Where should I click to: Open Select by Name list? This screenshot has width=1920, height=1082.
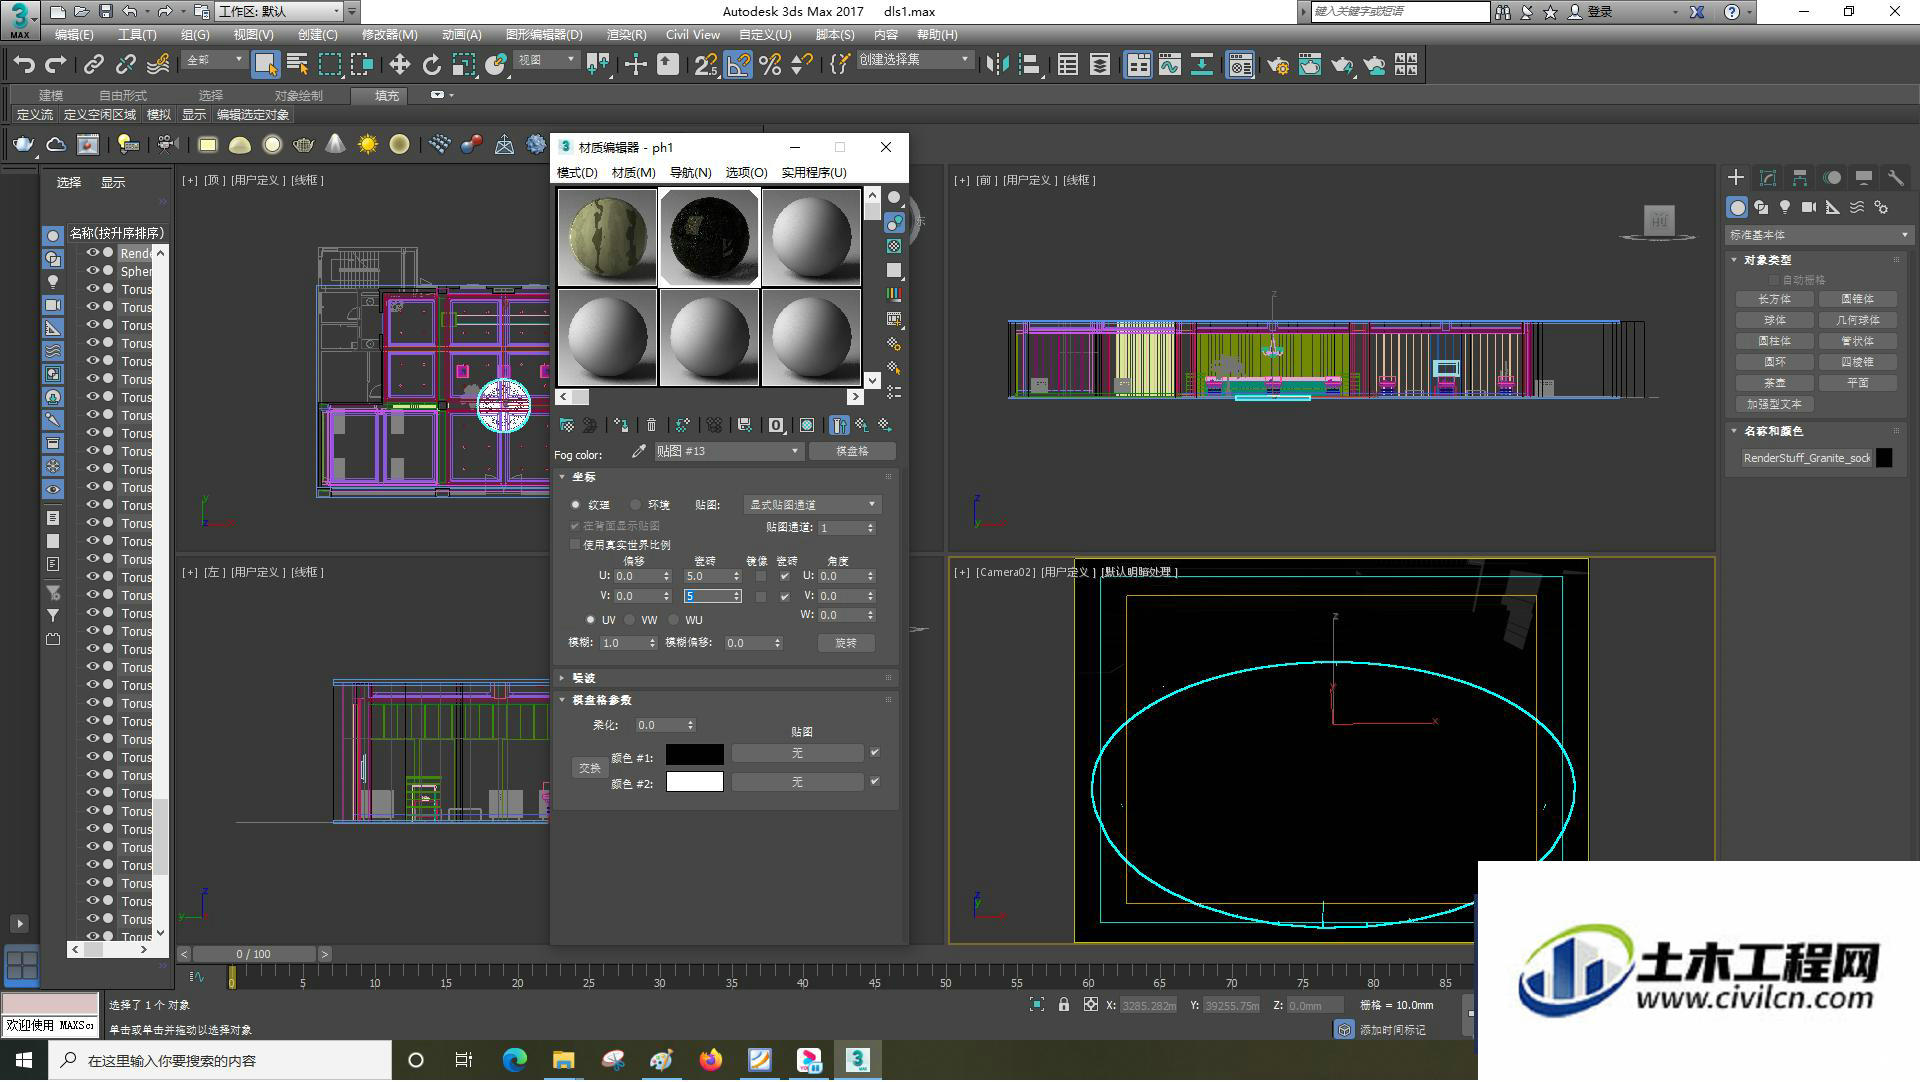pyautogui.click(x=297, y=65)
